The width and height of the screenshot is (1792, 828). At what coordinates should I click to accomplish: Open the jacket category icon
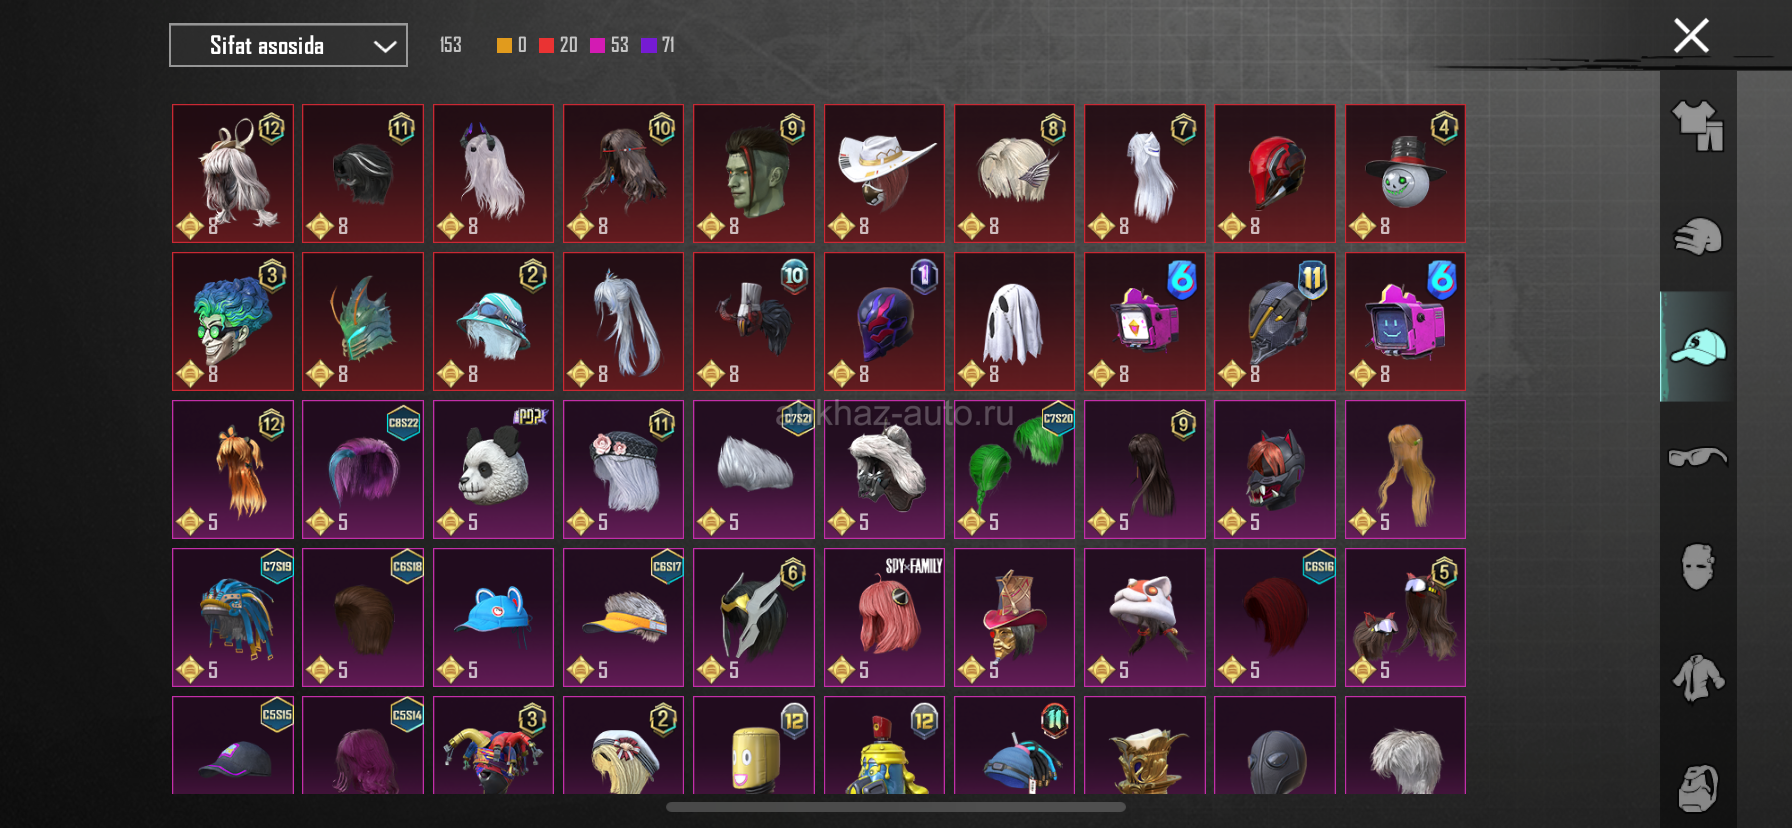[1698, 678]
